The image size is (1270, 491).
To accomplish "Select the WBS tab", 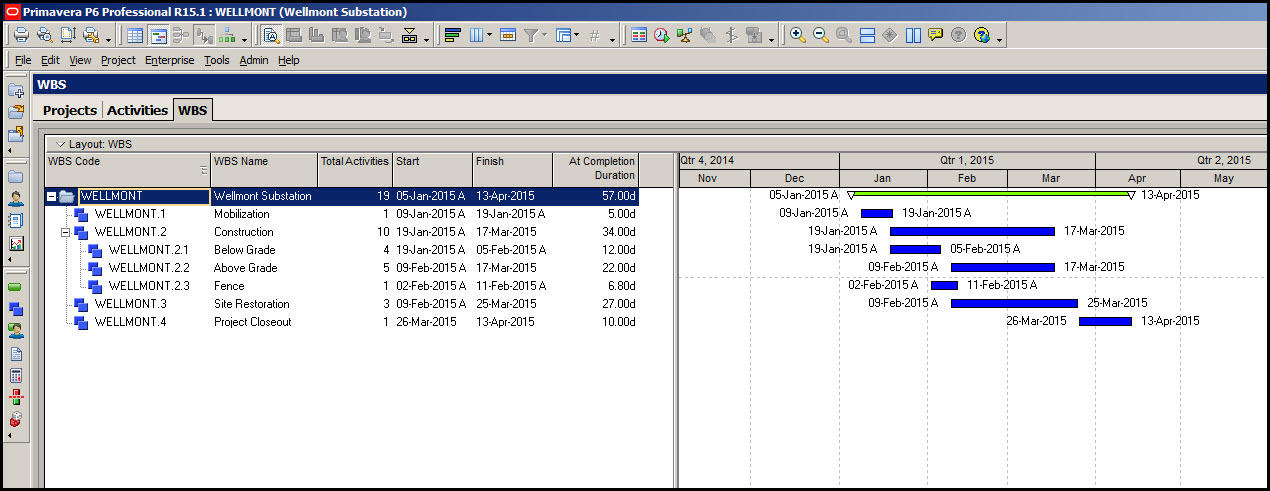I will click(x=192, y=110).
